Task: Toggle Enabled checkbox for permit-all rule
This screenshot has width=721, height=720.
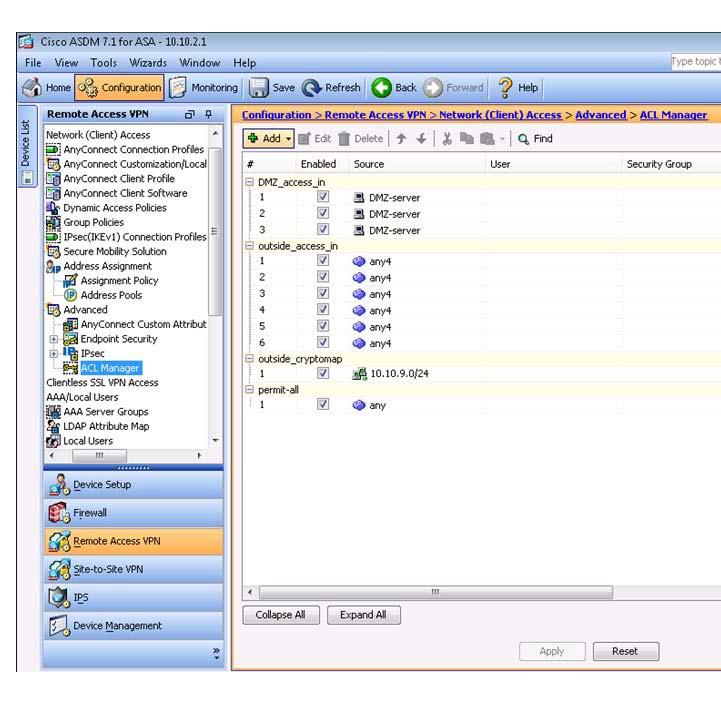Action: [x=322, y=405]
